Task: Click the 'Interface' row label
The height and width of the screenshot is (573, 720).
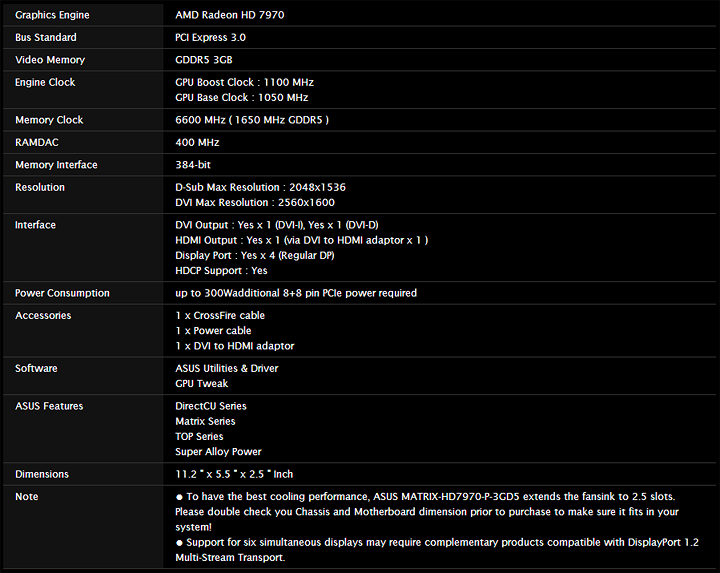Action: click(x=35, y=225)
